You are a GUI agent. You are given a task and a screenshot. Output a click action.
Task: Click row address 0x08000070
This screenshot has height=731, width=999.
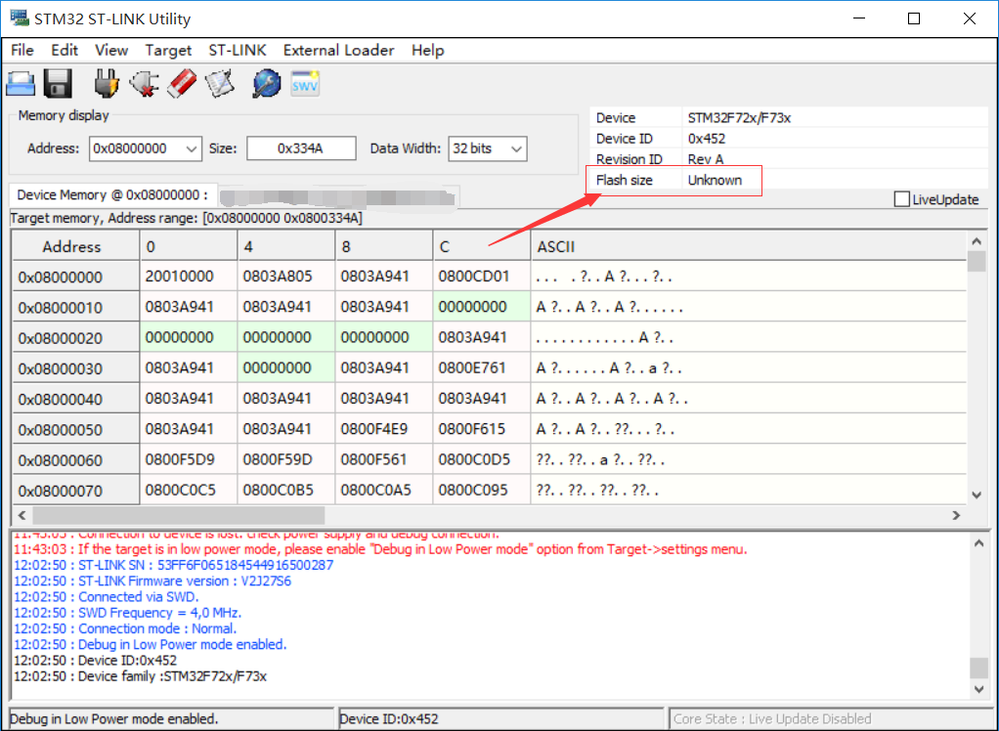76,491
